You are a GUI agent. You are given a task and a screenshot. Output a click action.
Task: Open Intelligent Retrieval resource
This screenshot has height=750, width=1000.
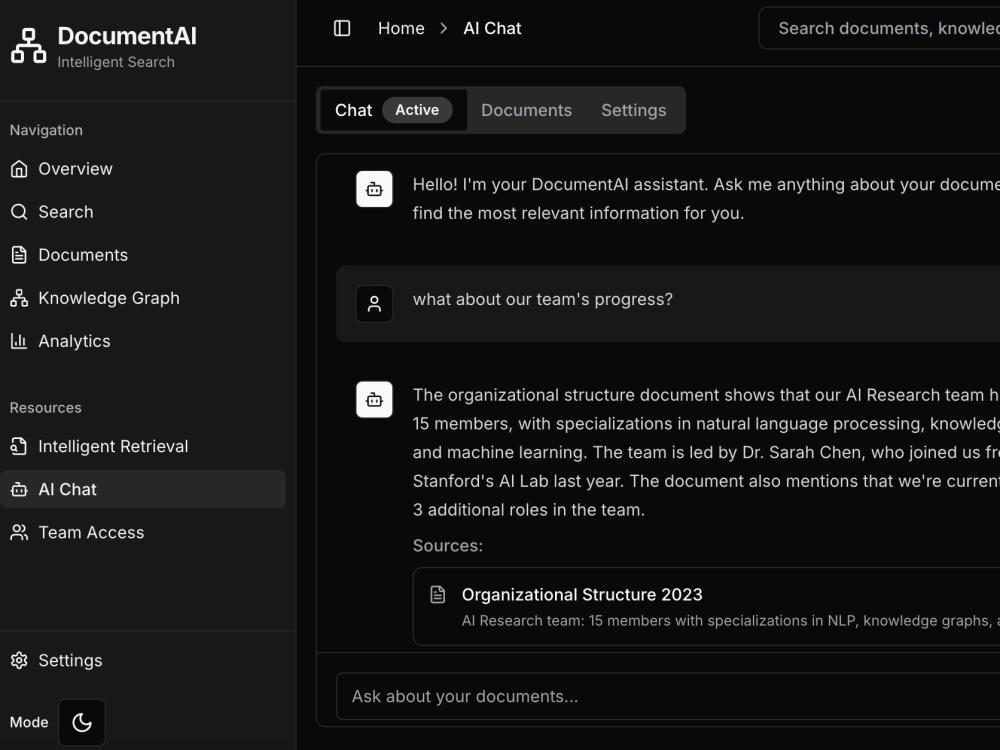pyautogui.click(x=143, y=446)
